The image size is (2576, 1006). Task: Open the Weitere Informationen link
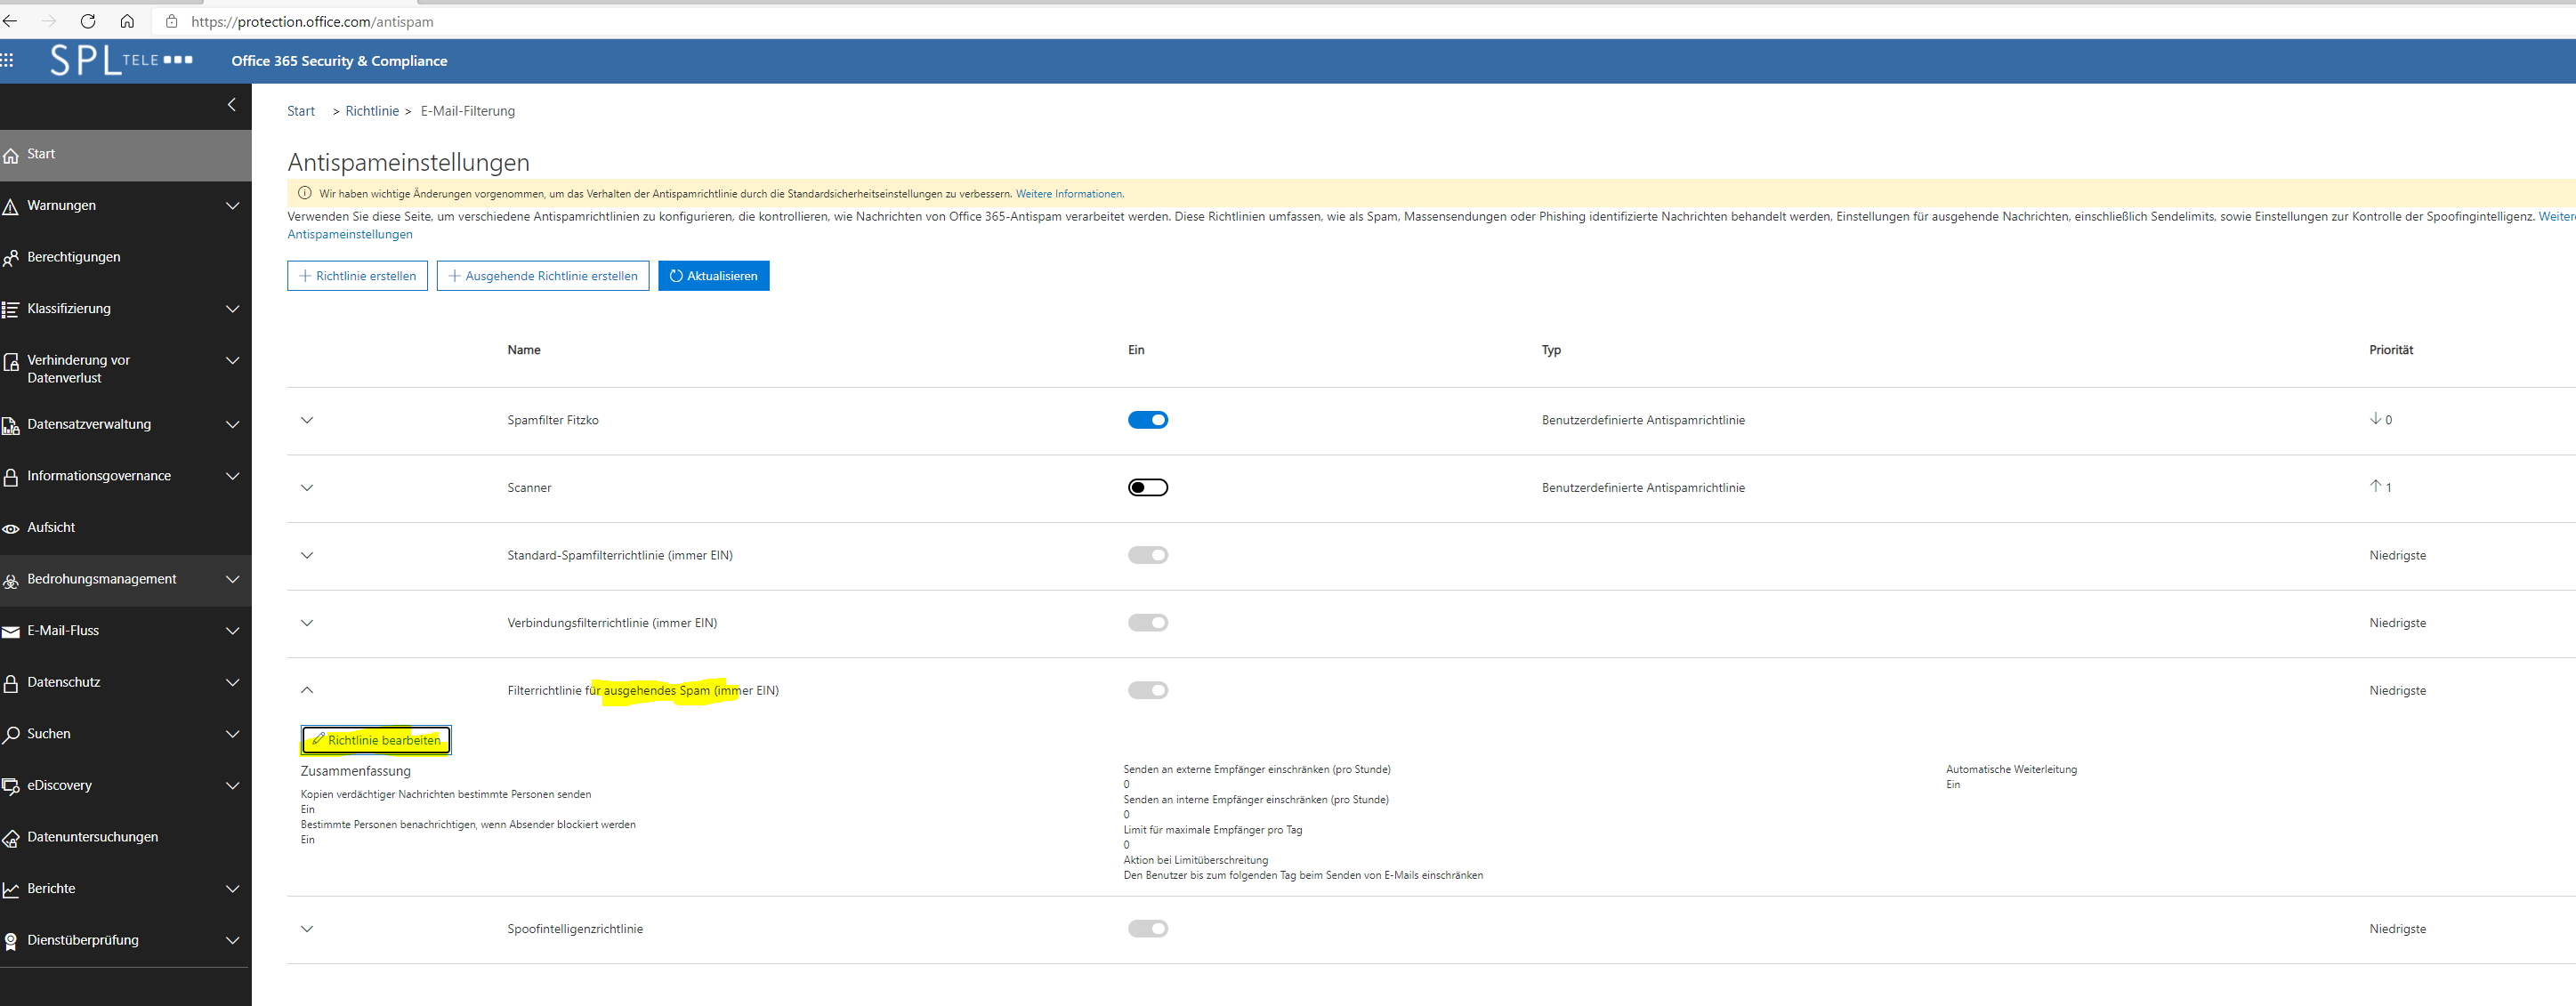tap(1069, 194)
